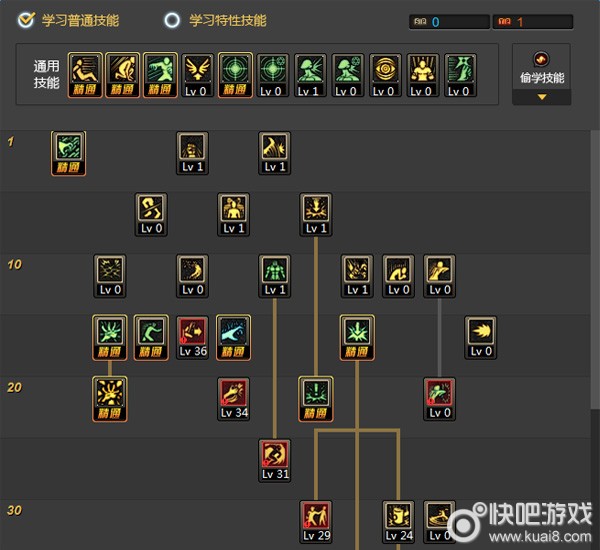The height and width of the screenshot is (550, 600).
Task: Click the red swirl icon above 偷学技能
Action: (541, 59)
